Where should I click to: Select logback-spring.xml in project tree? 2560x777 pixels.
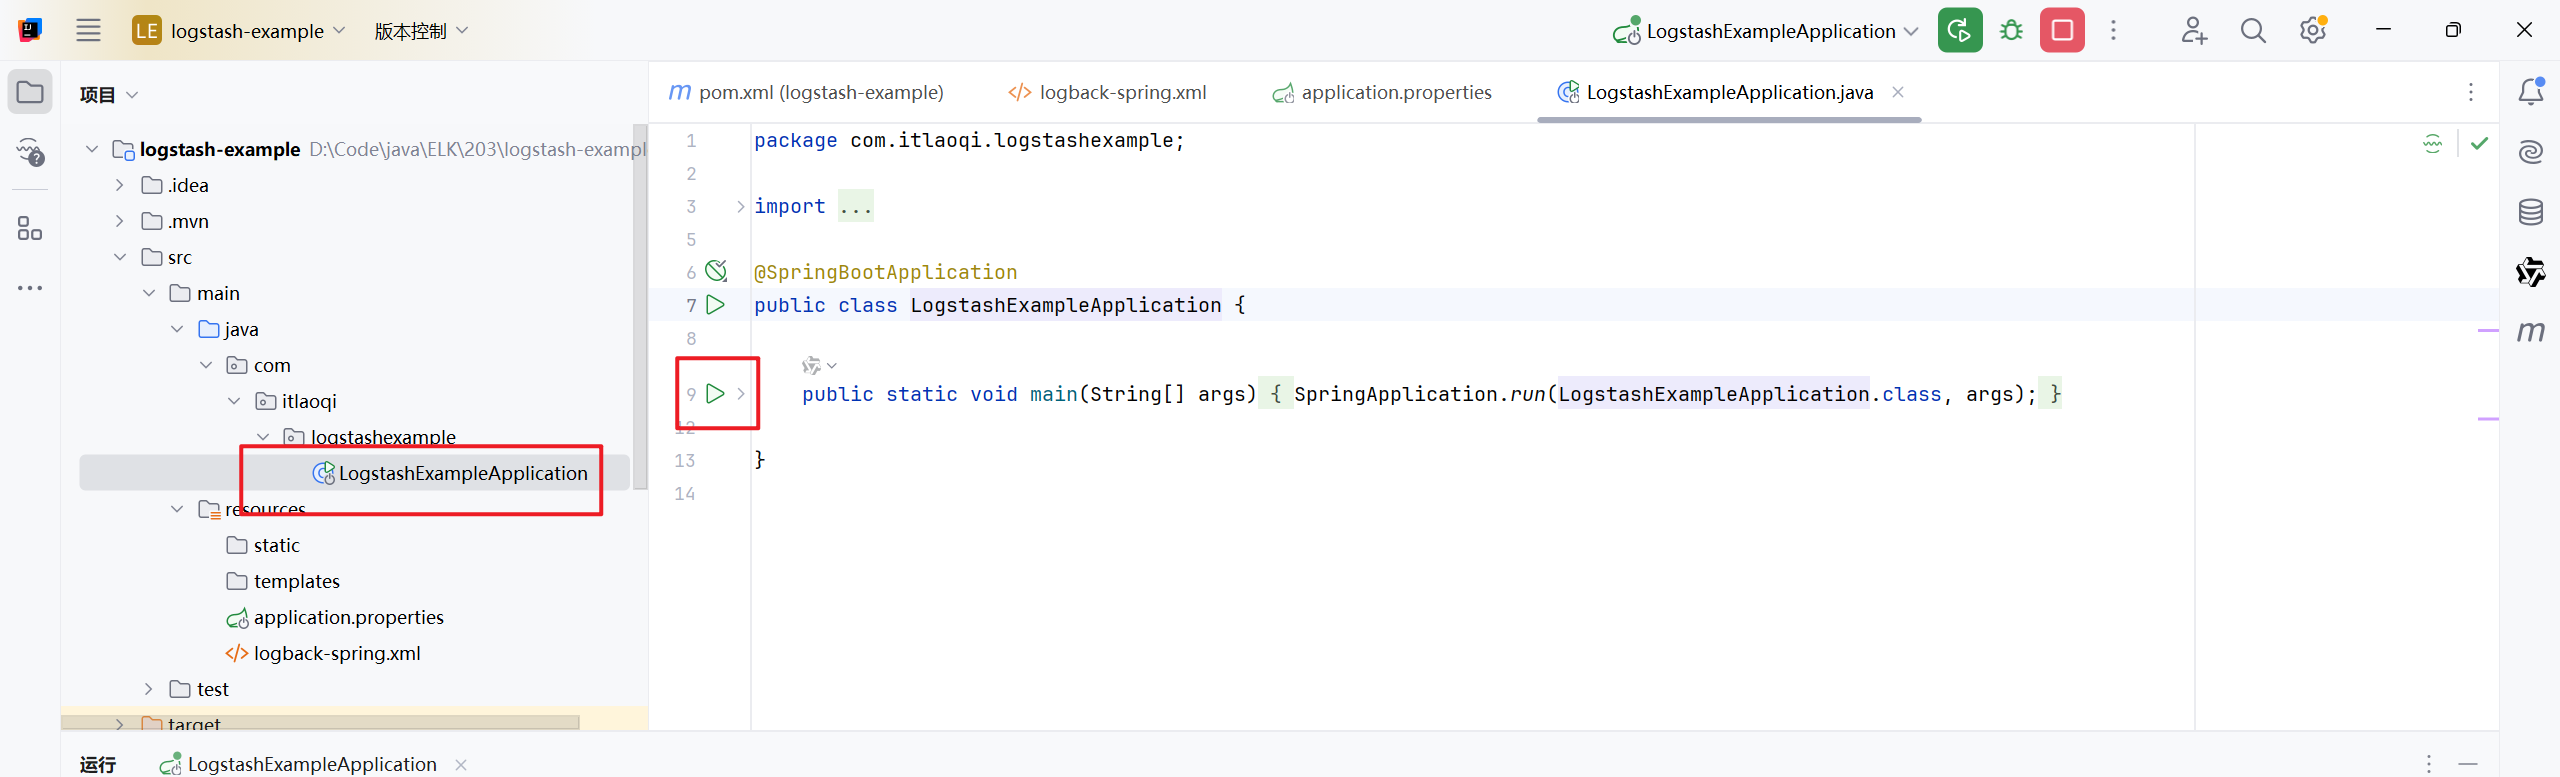(324, 653)
